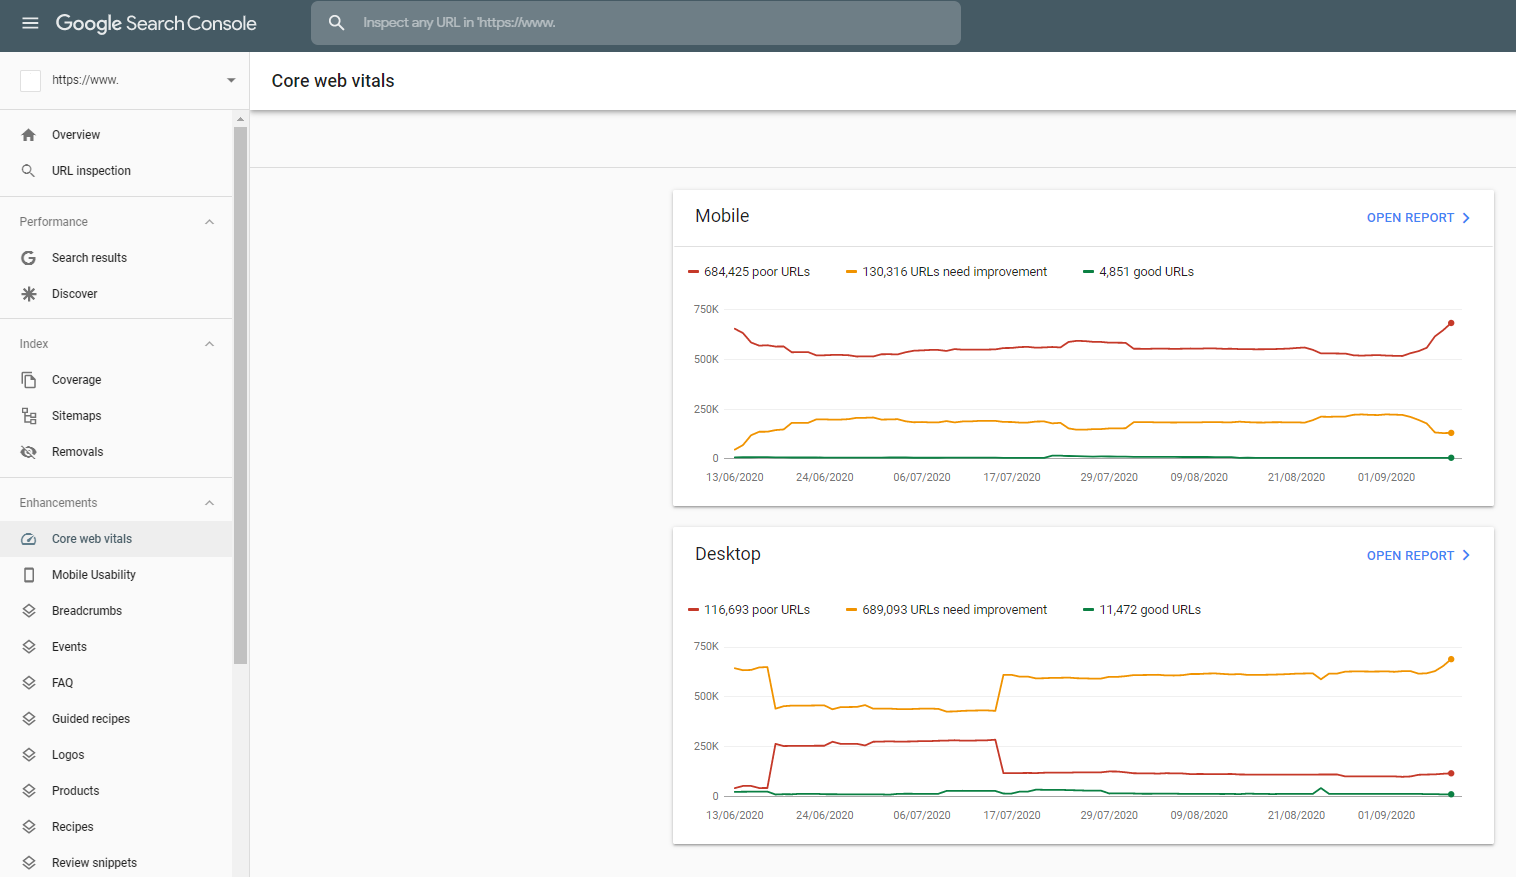
Task: Open the hamburger navigation menu
Action: pos(30,23)
